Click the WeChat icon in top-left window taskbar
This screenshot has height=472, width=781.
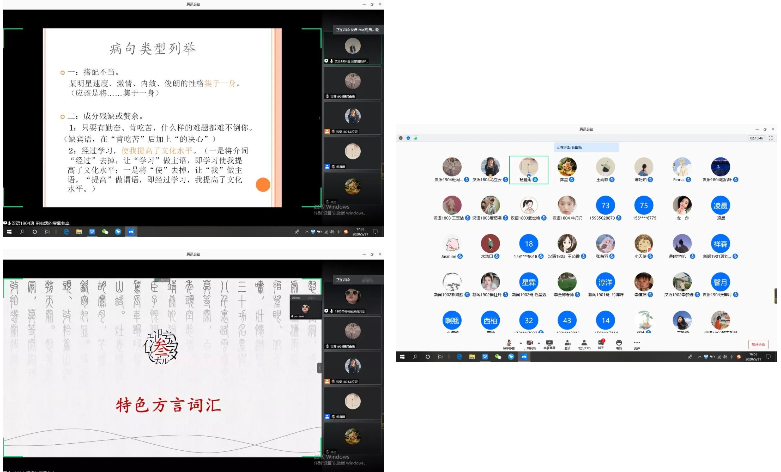pos(103,231)
